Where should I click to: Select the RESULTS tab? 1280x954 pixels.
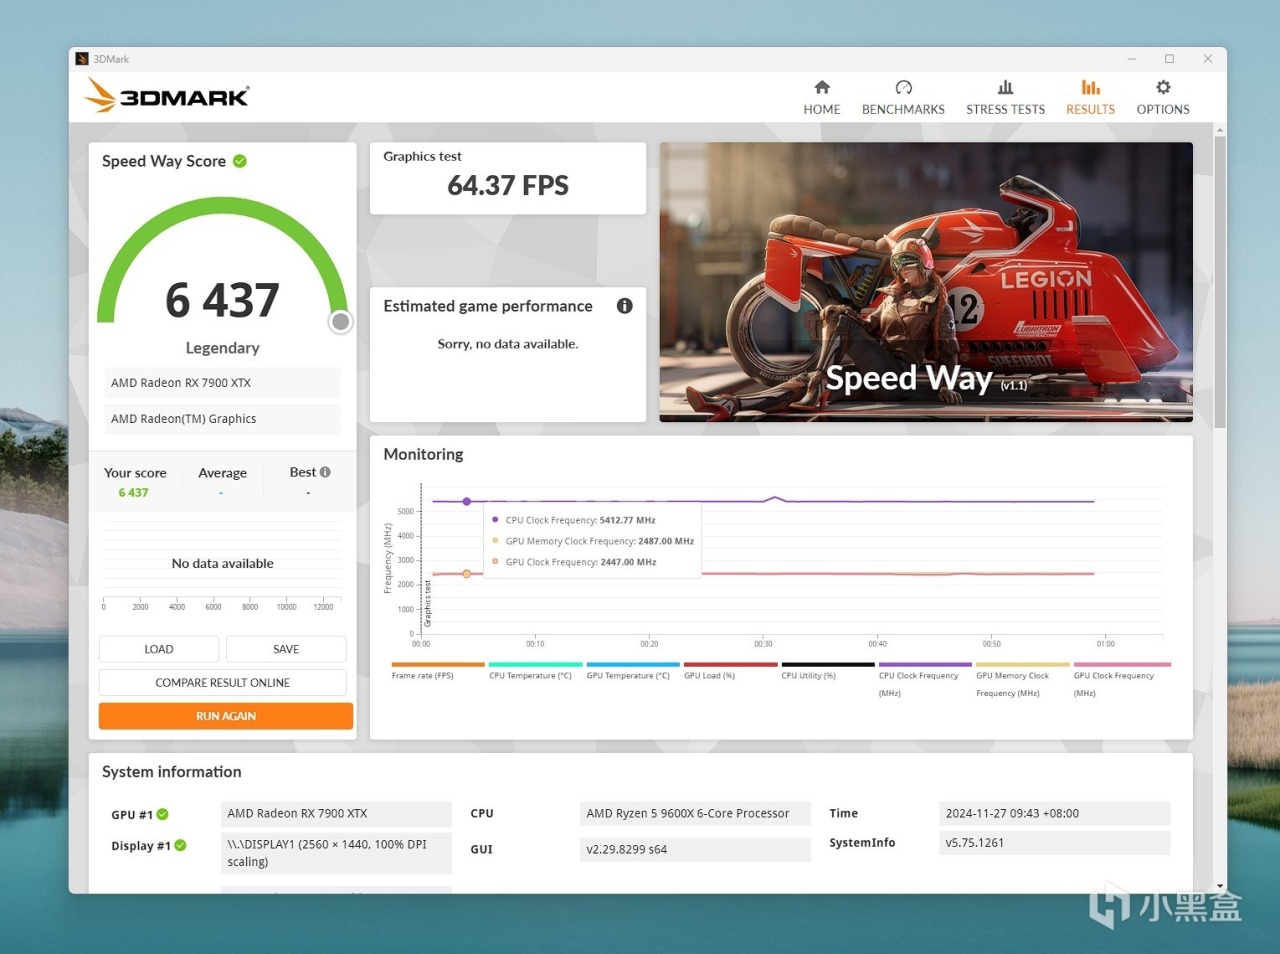pyautogui.click(x=1090, y=97)
